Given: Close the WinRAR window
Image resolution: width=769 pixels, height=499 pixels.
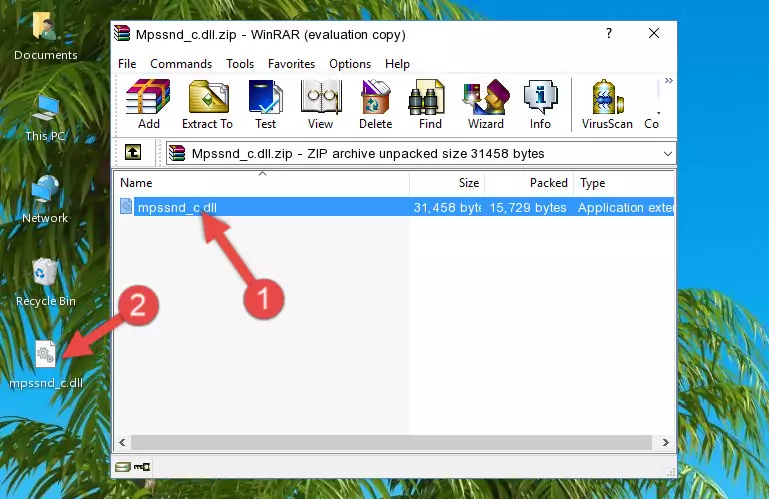Looking at the screenshot, I should (654, 33).
